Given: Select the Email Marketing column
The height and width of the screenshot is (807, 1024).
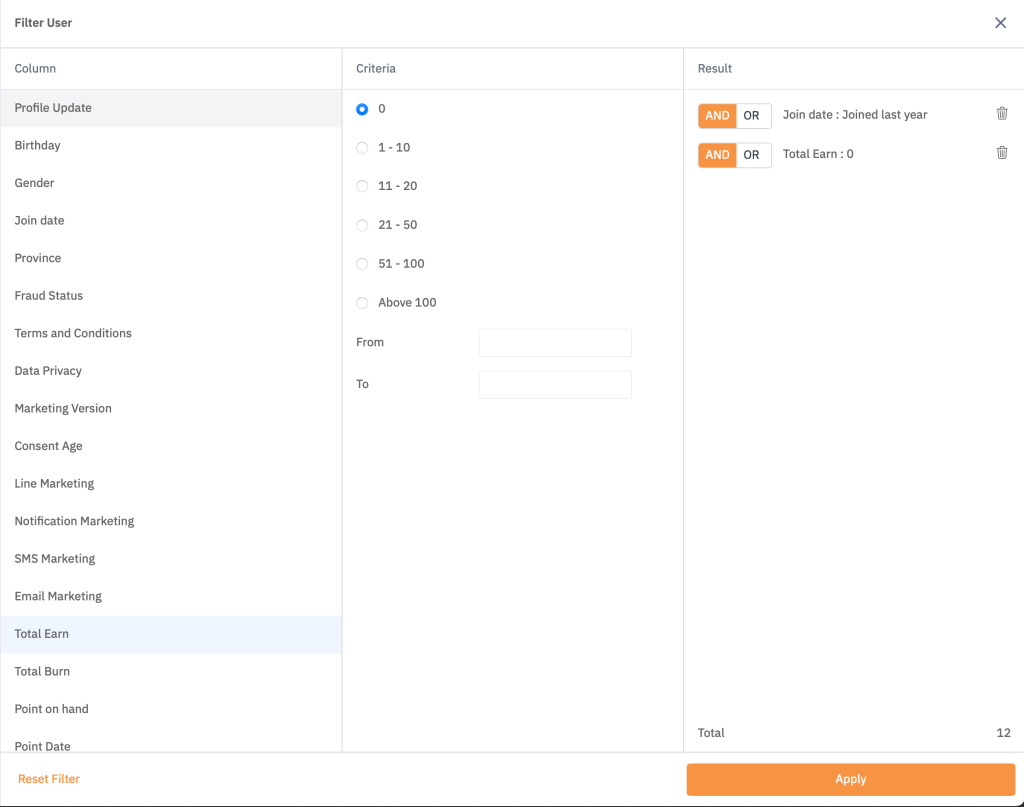Looking at the screenshot, I should click(x=58, y=597).
